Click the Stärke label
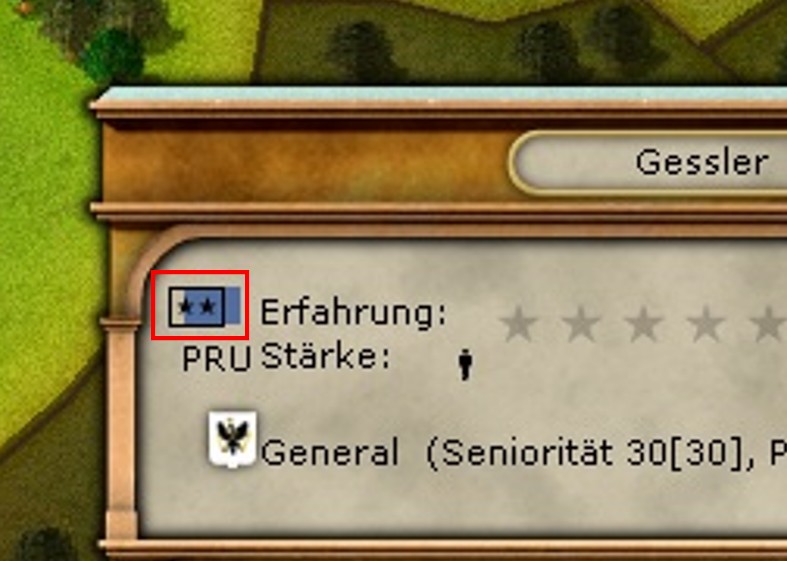The width and height of the screenshot is (787, 561). [x=325, y=357]
